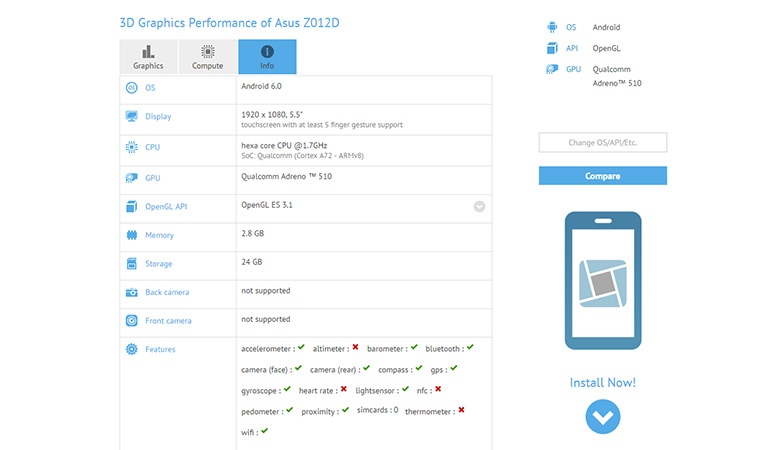Click the OS row icon
Screen dimensions: 768x450
point(131,87)
